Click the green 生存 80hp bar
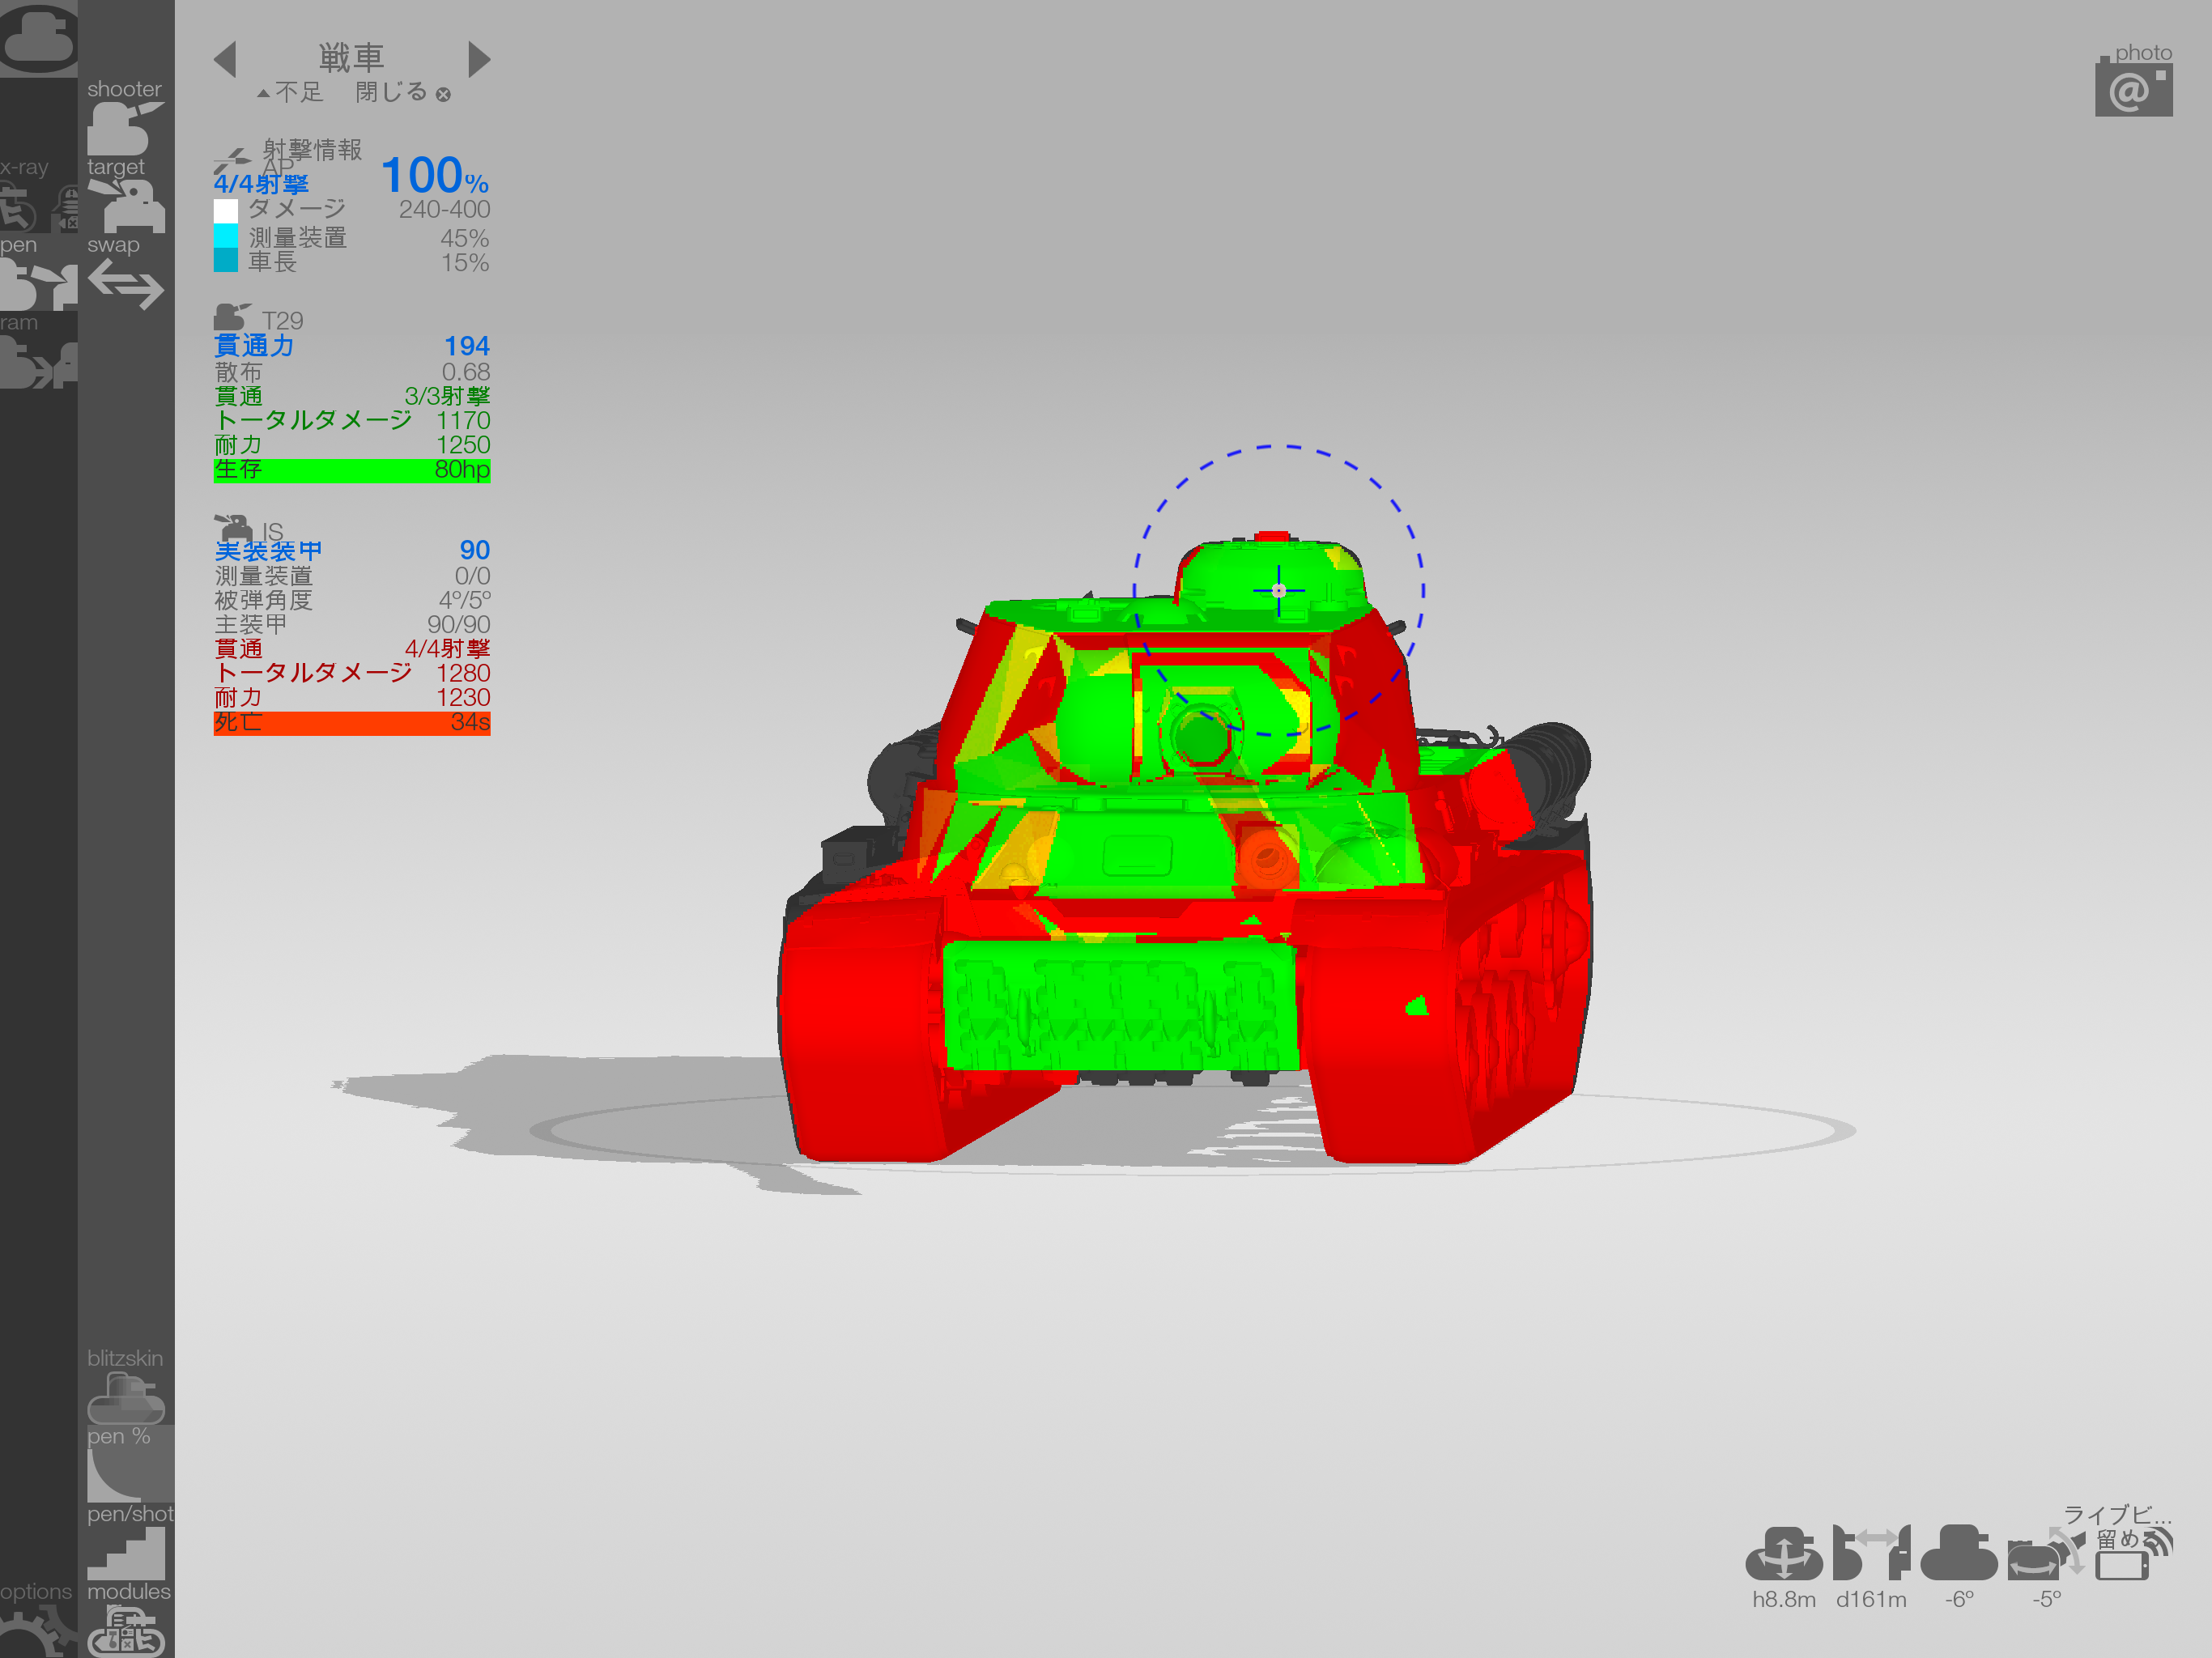Image resolution: width=2212 pixels, height=1658 pixels. pyautogui.click(x=352, y=470)
